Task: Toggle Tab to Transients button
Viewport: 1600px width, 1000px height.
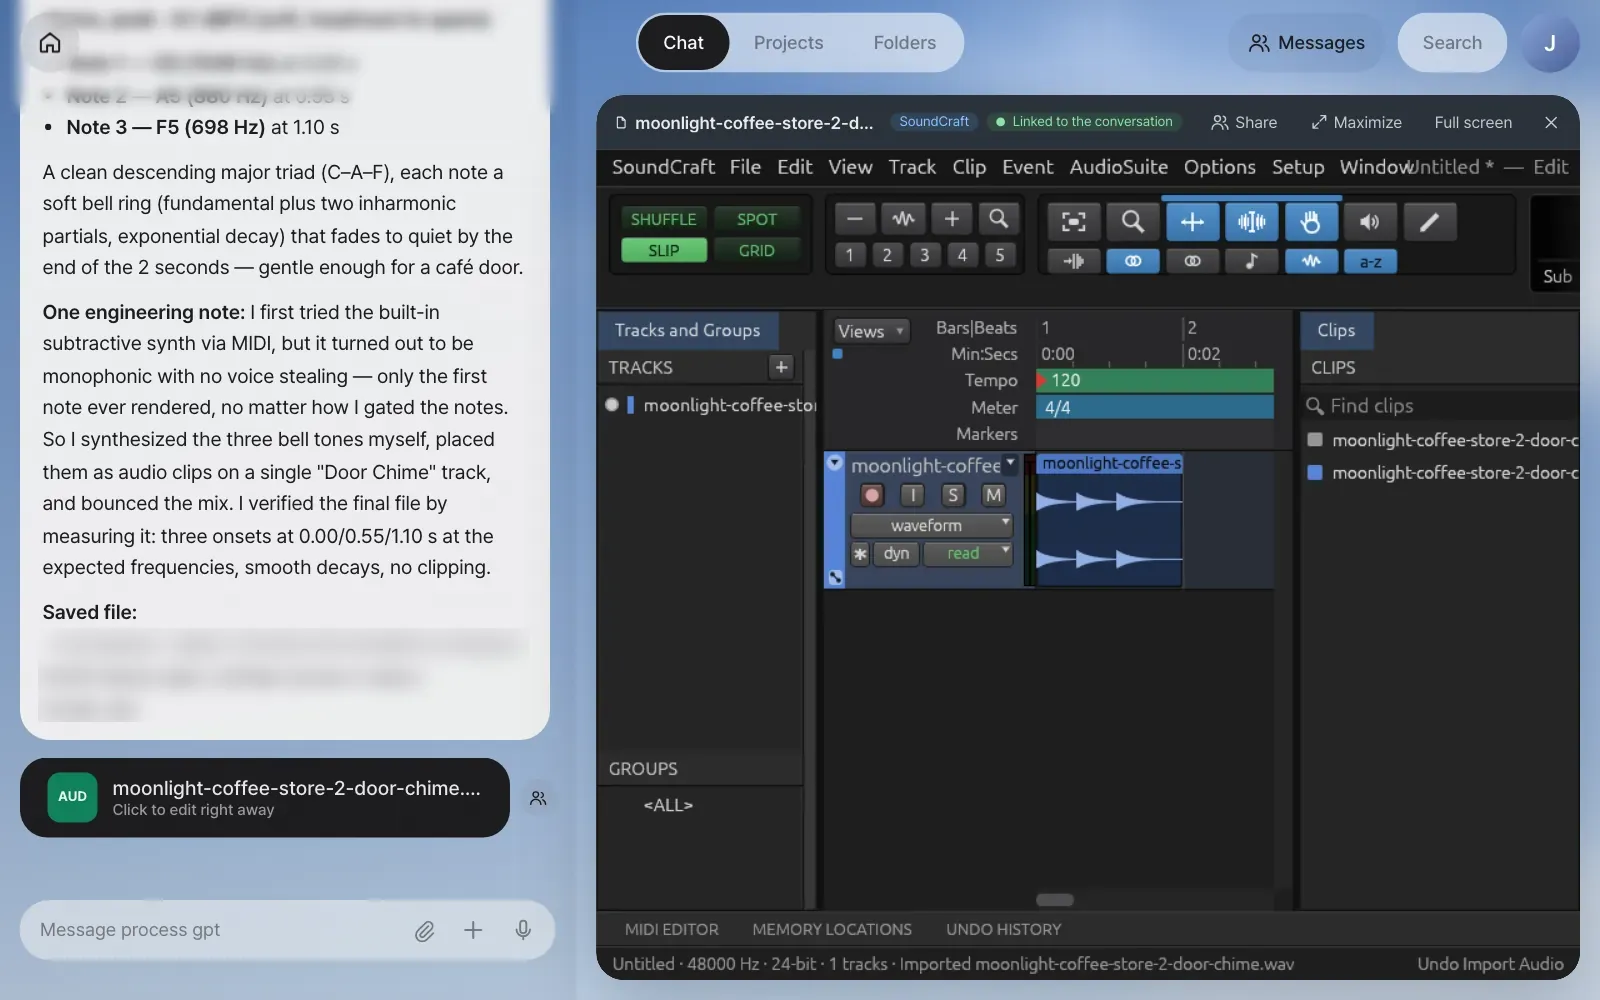Action: tap(1073, 261)
